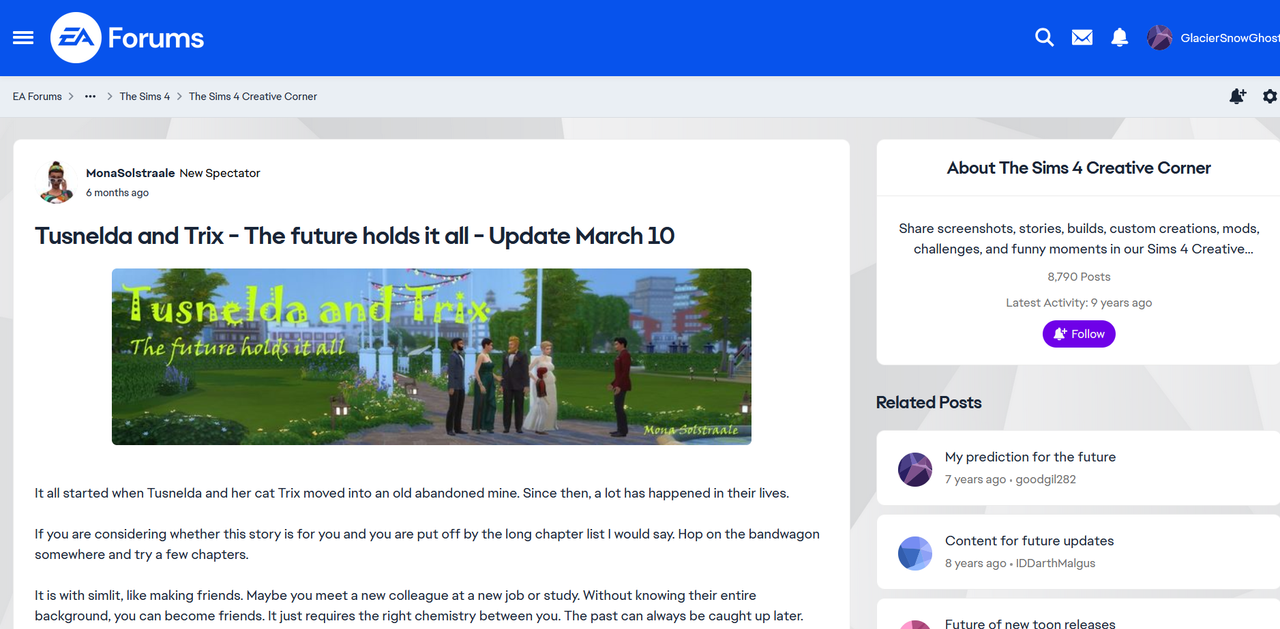This screenshot has height=629, width=1280.
Task: Open the GlacierSnowGhost profile avatar
Action: coord(1160,38)
